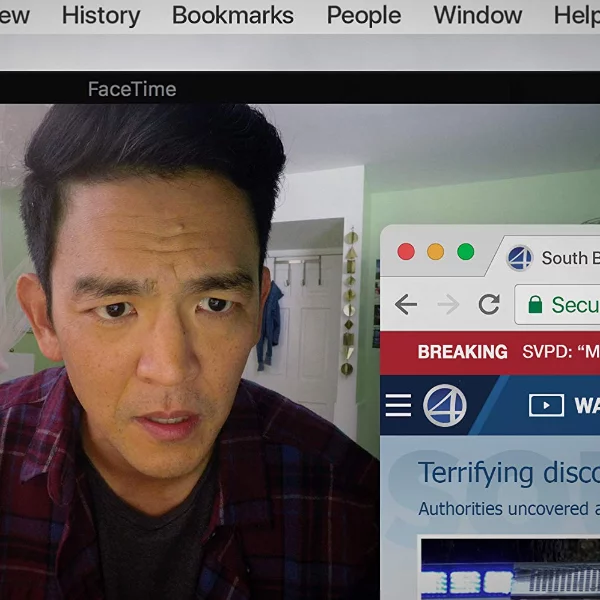Click the green Secure padlock icon
600x600 pixels.
click(x=535, y=305)
